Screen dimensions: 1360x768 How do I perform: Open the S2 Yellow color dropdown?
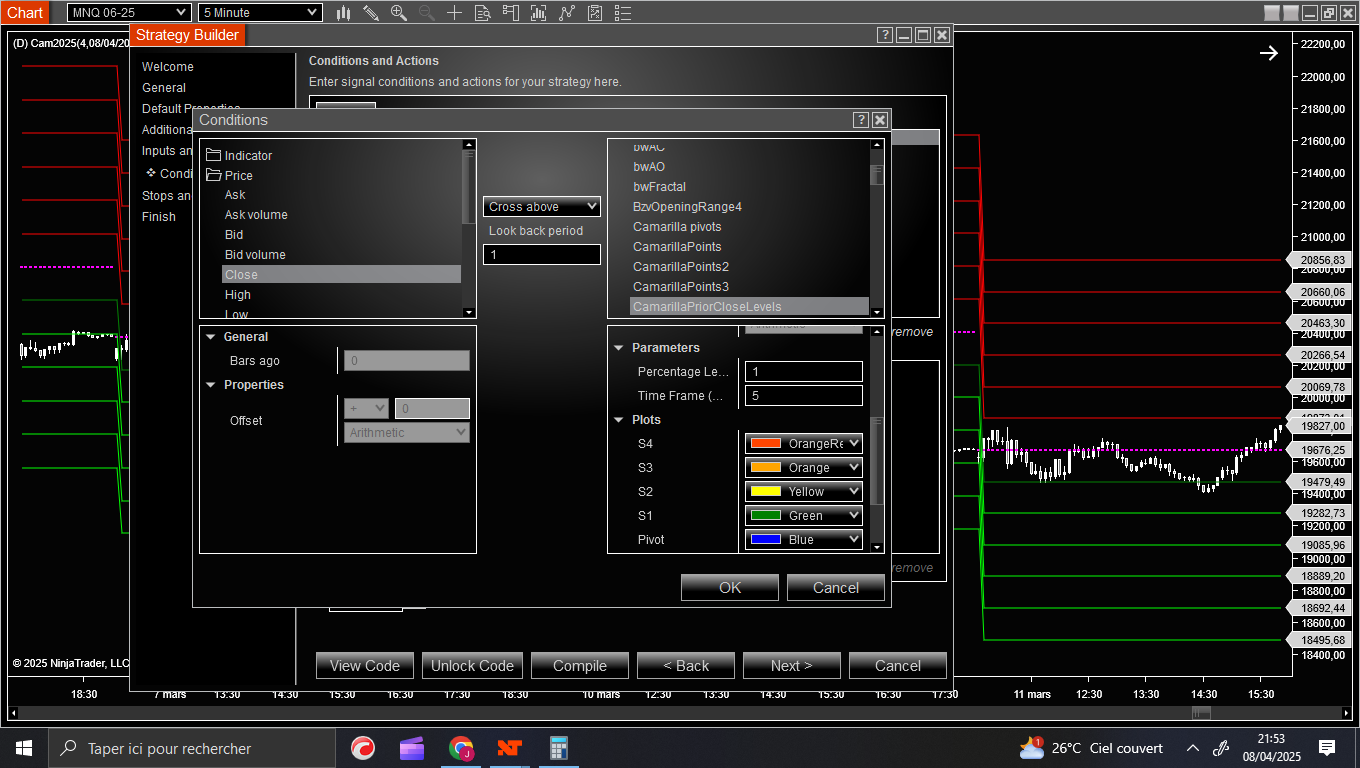coord(804,491)
